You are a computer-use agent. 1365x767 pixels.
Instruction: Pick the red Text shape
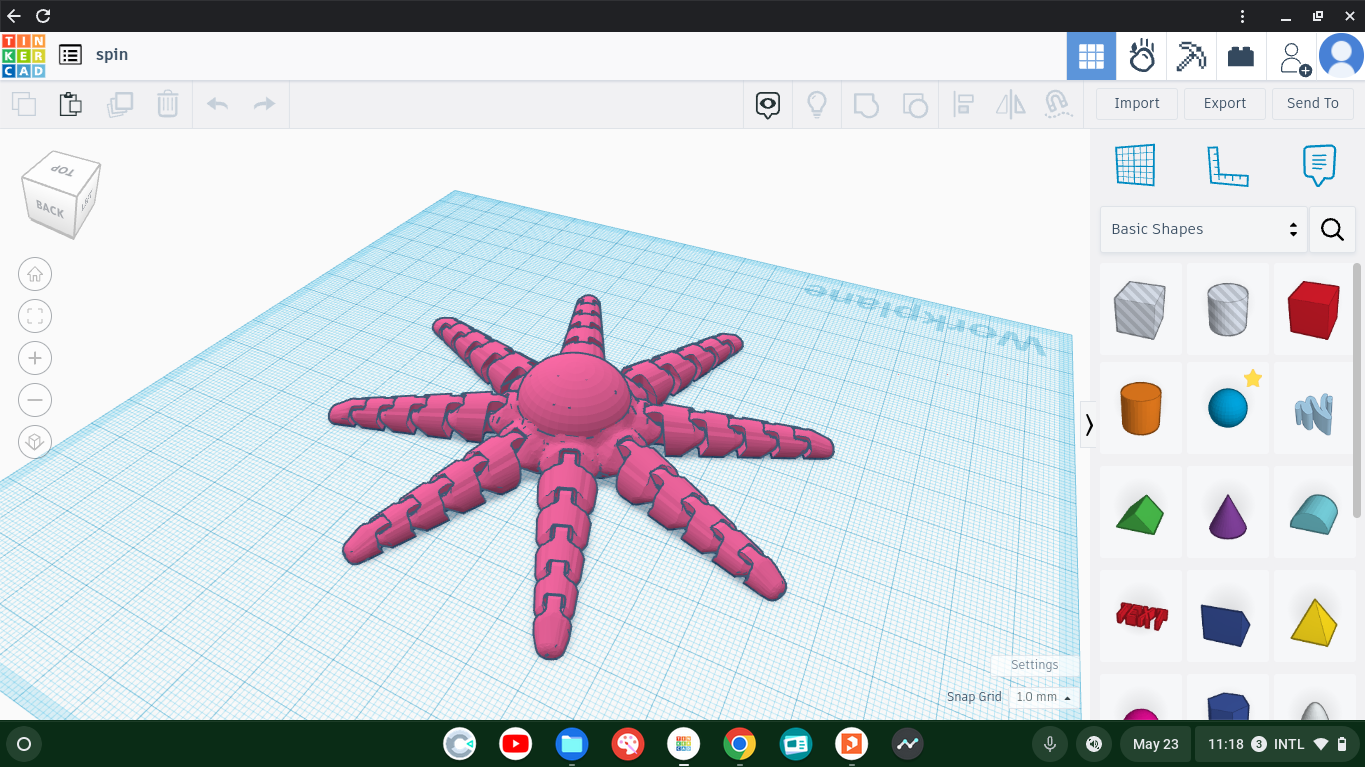1141,616
